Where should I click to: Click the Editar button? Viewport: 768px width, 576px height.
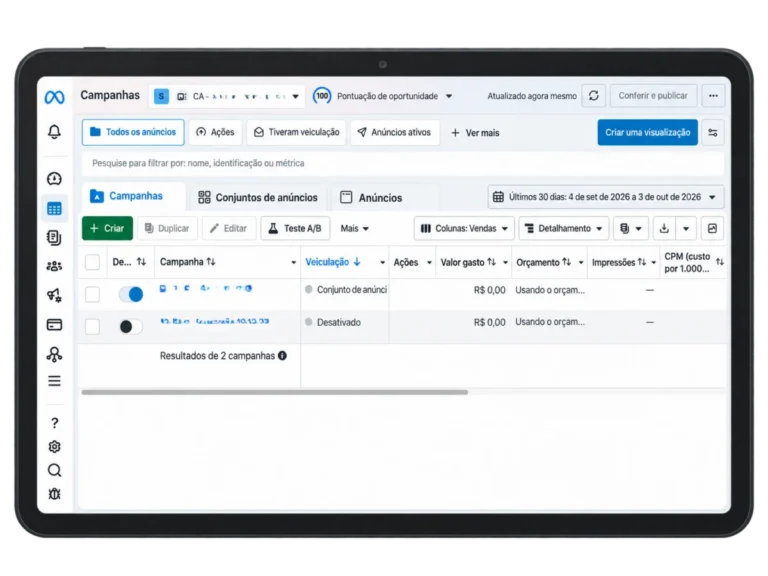pyautogui.click(x=228, y=228)
